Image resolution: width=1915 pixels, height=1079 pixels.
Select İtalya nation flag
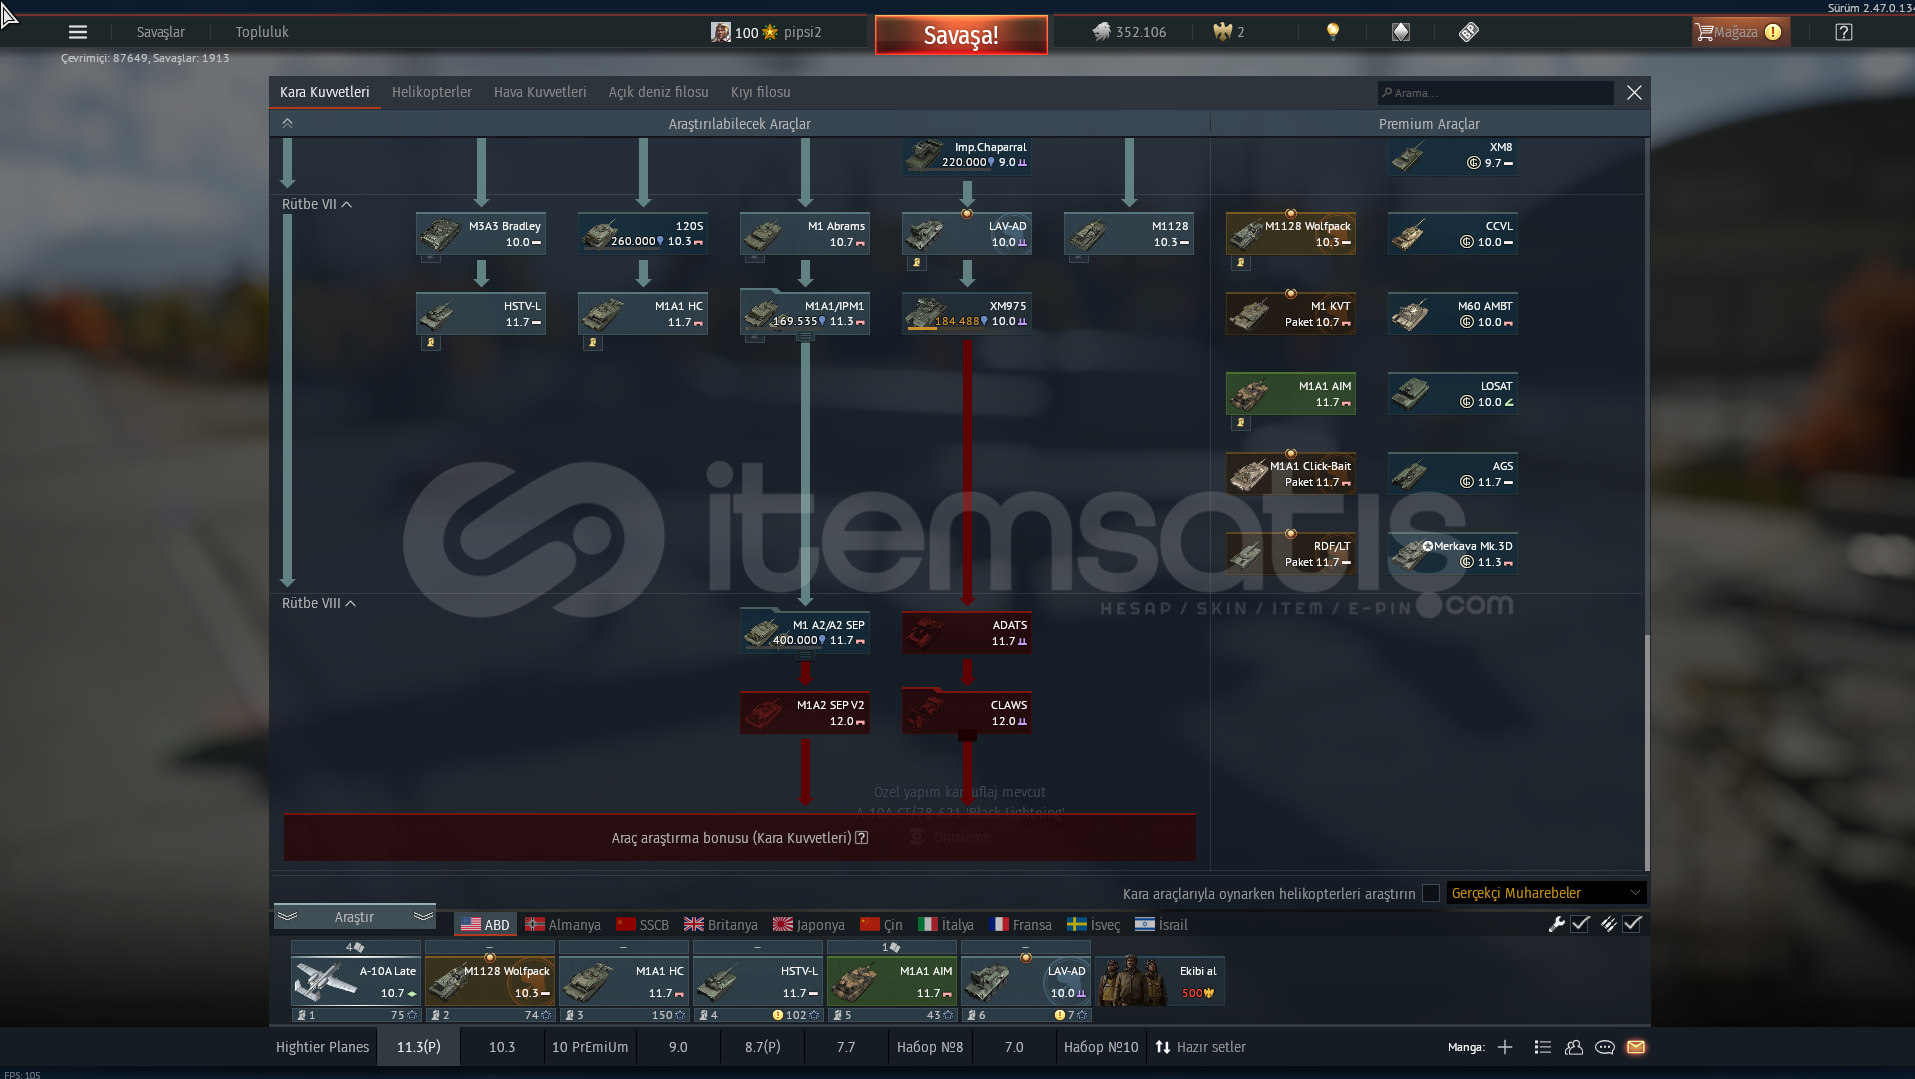click(x=946, y=925)
